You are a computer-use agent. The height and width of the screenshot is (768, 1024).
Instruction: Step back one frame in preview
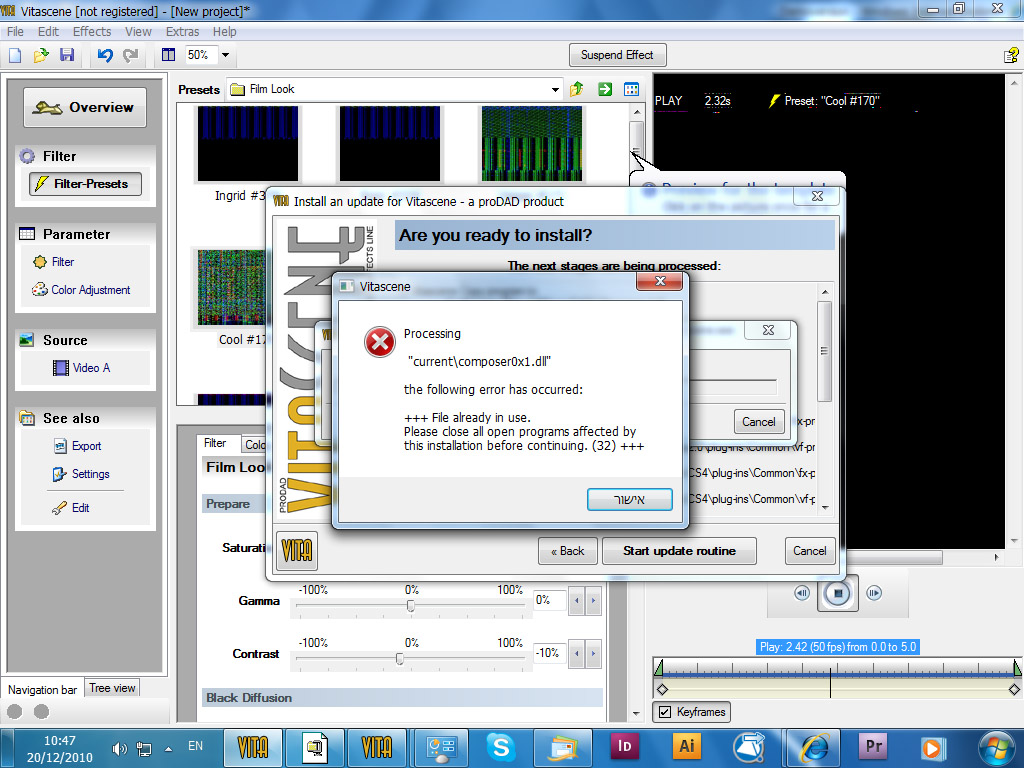point(802,593)
